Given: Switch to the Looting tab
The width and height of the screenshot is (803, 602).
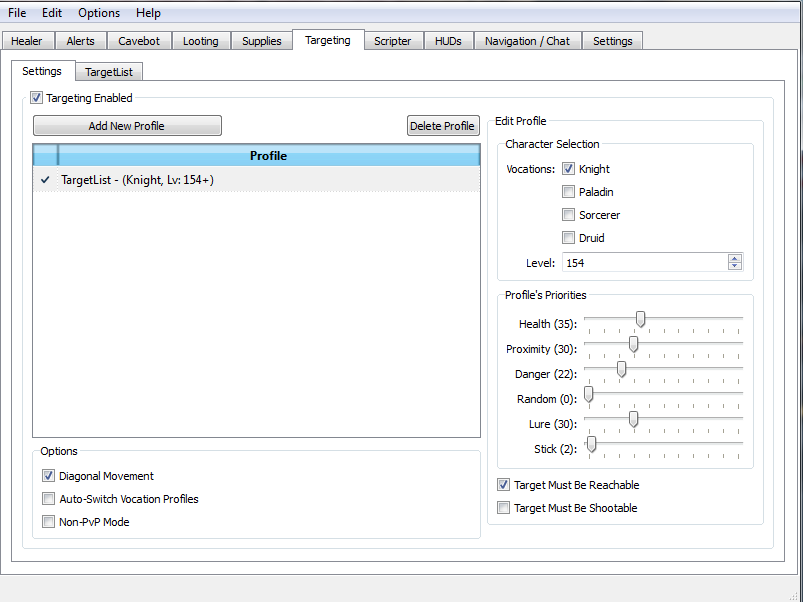Looking at the screenshot, I should tap(200, 41).
